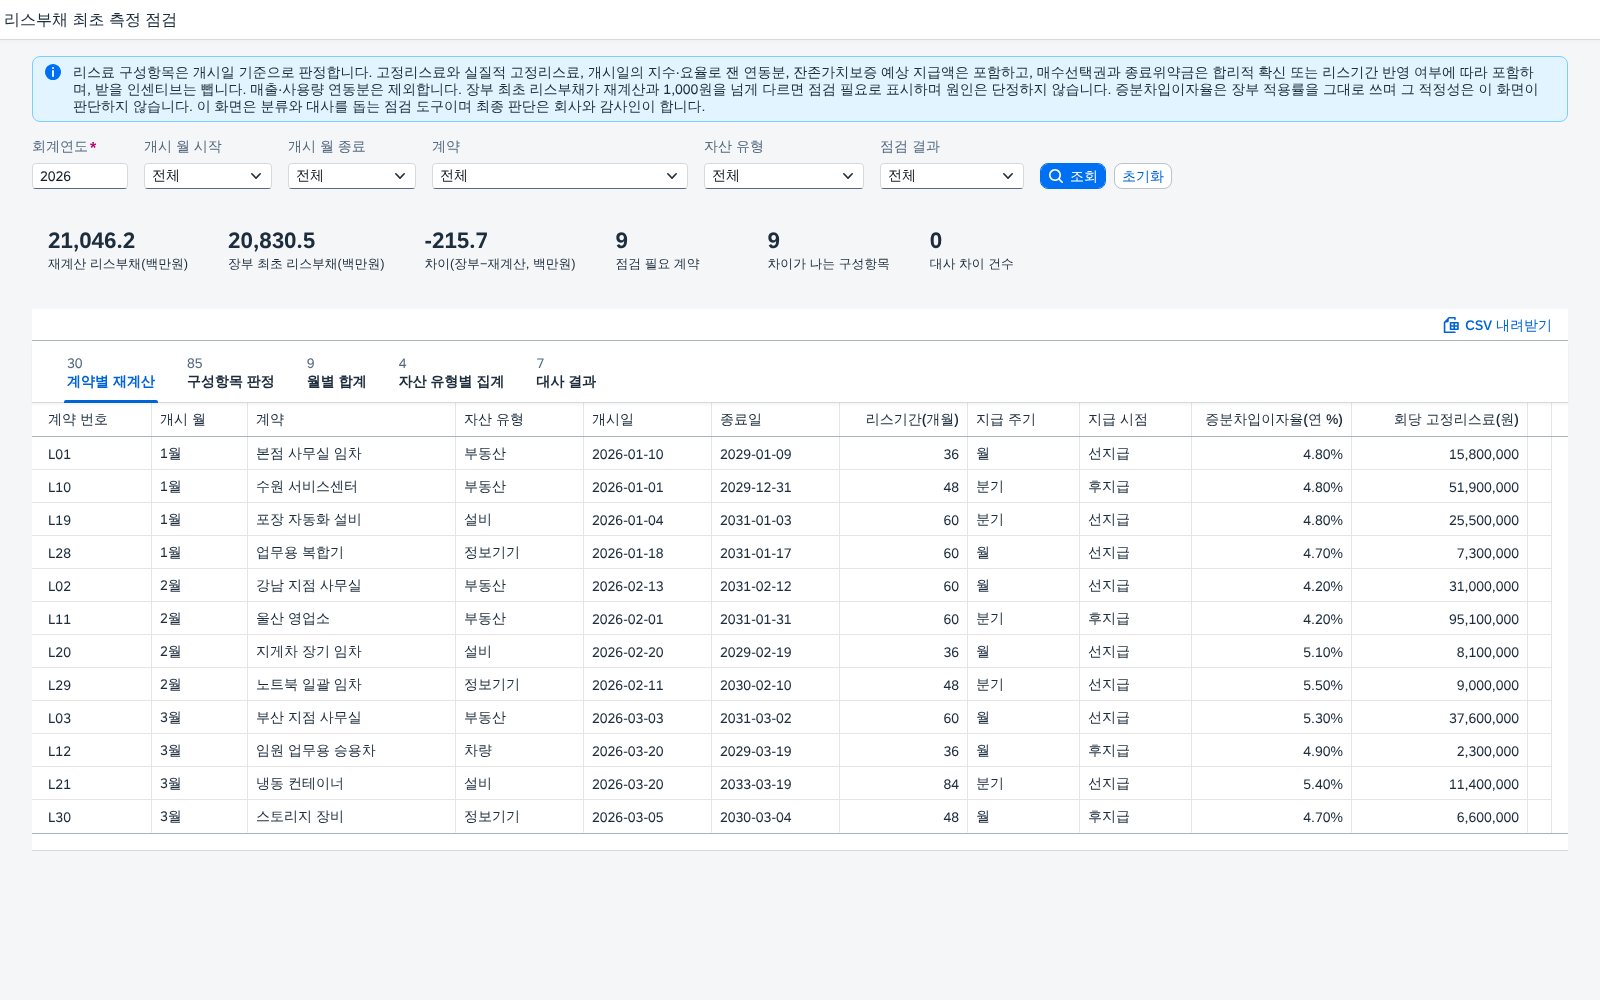Sort by the 계약 번호 column header
The image size is (1600, 1000).
click(92, 420)
